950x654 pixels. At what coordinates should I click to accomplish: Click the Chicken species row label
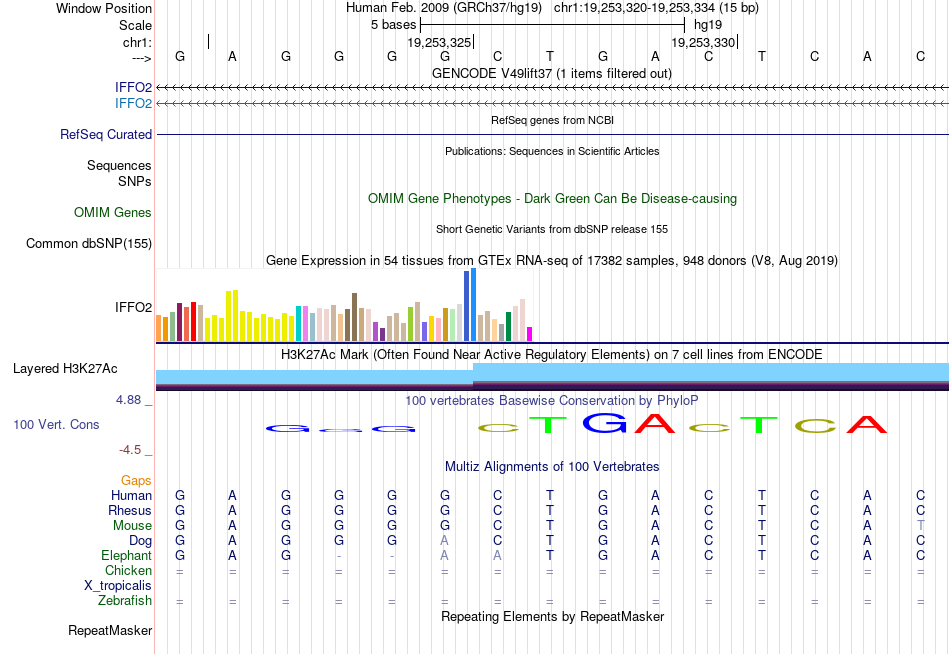[128, 570]
